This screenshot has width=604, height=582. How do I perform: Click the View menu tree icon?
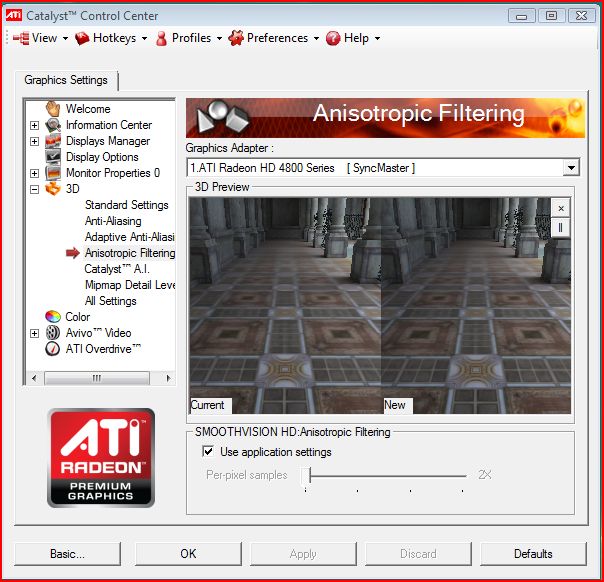[x=21, y=38]
